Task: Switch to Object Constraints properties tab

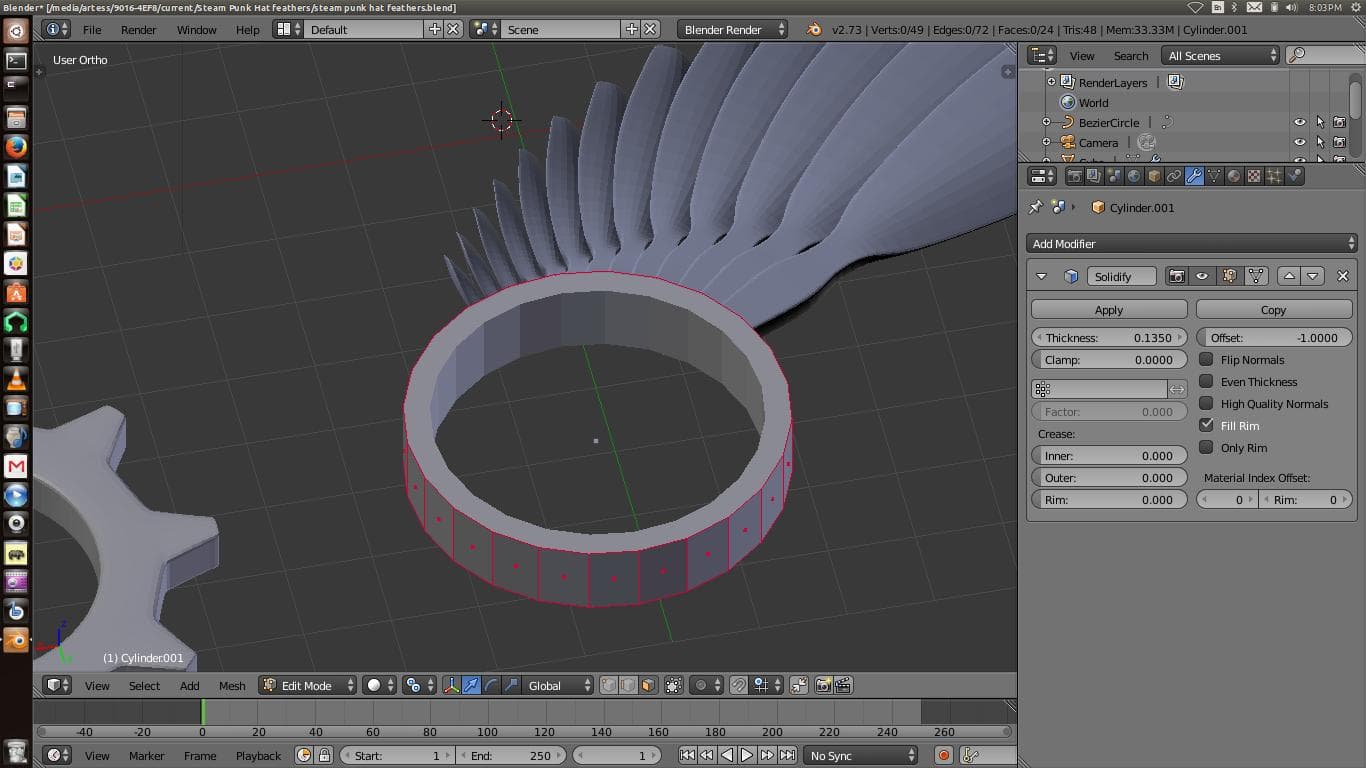Action: coord(1174,176)
